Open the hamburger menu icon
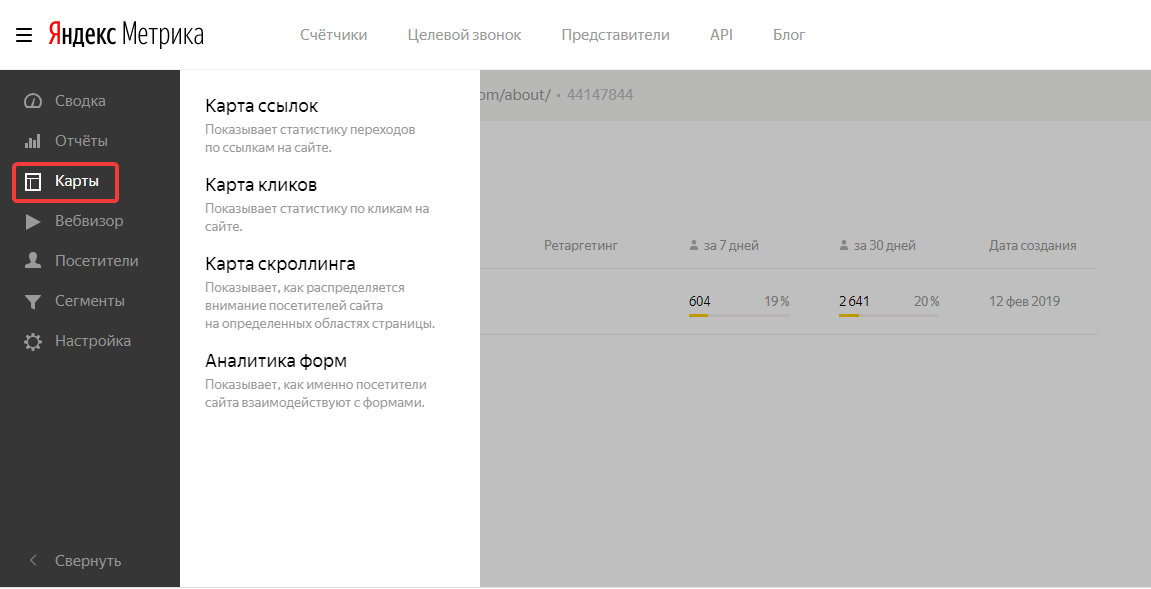Image resolution: width=1151 pixels, height=589 pixels. pyautogui.click(x=23, y=35)
